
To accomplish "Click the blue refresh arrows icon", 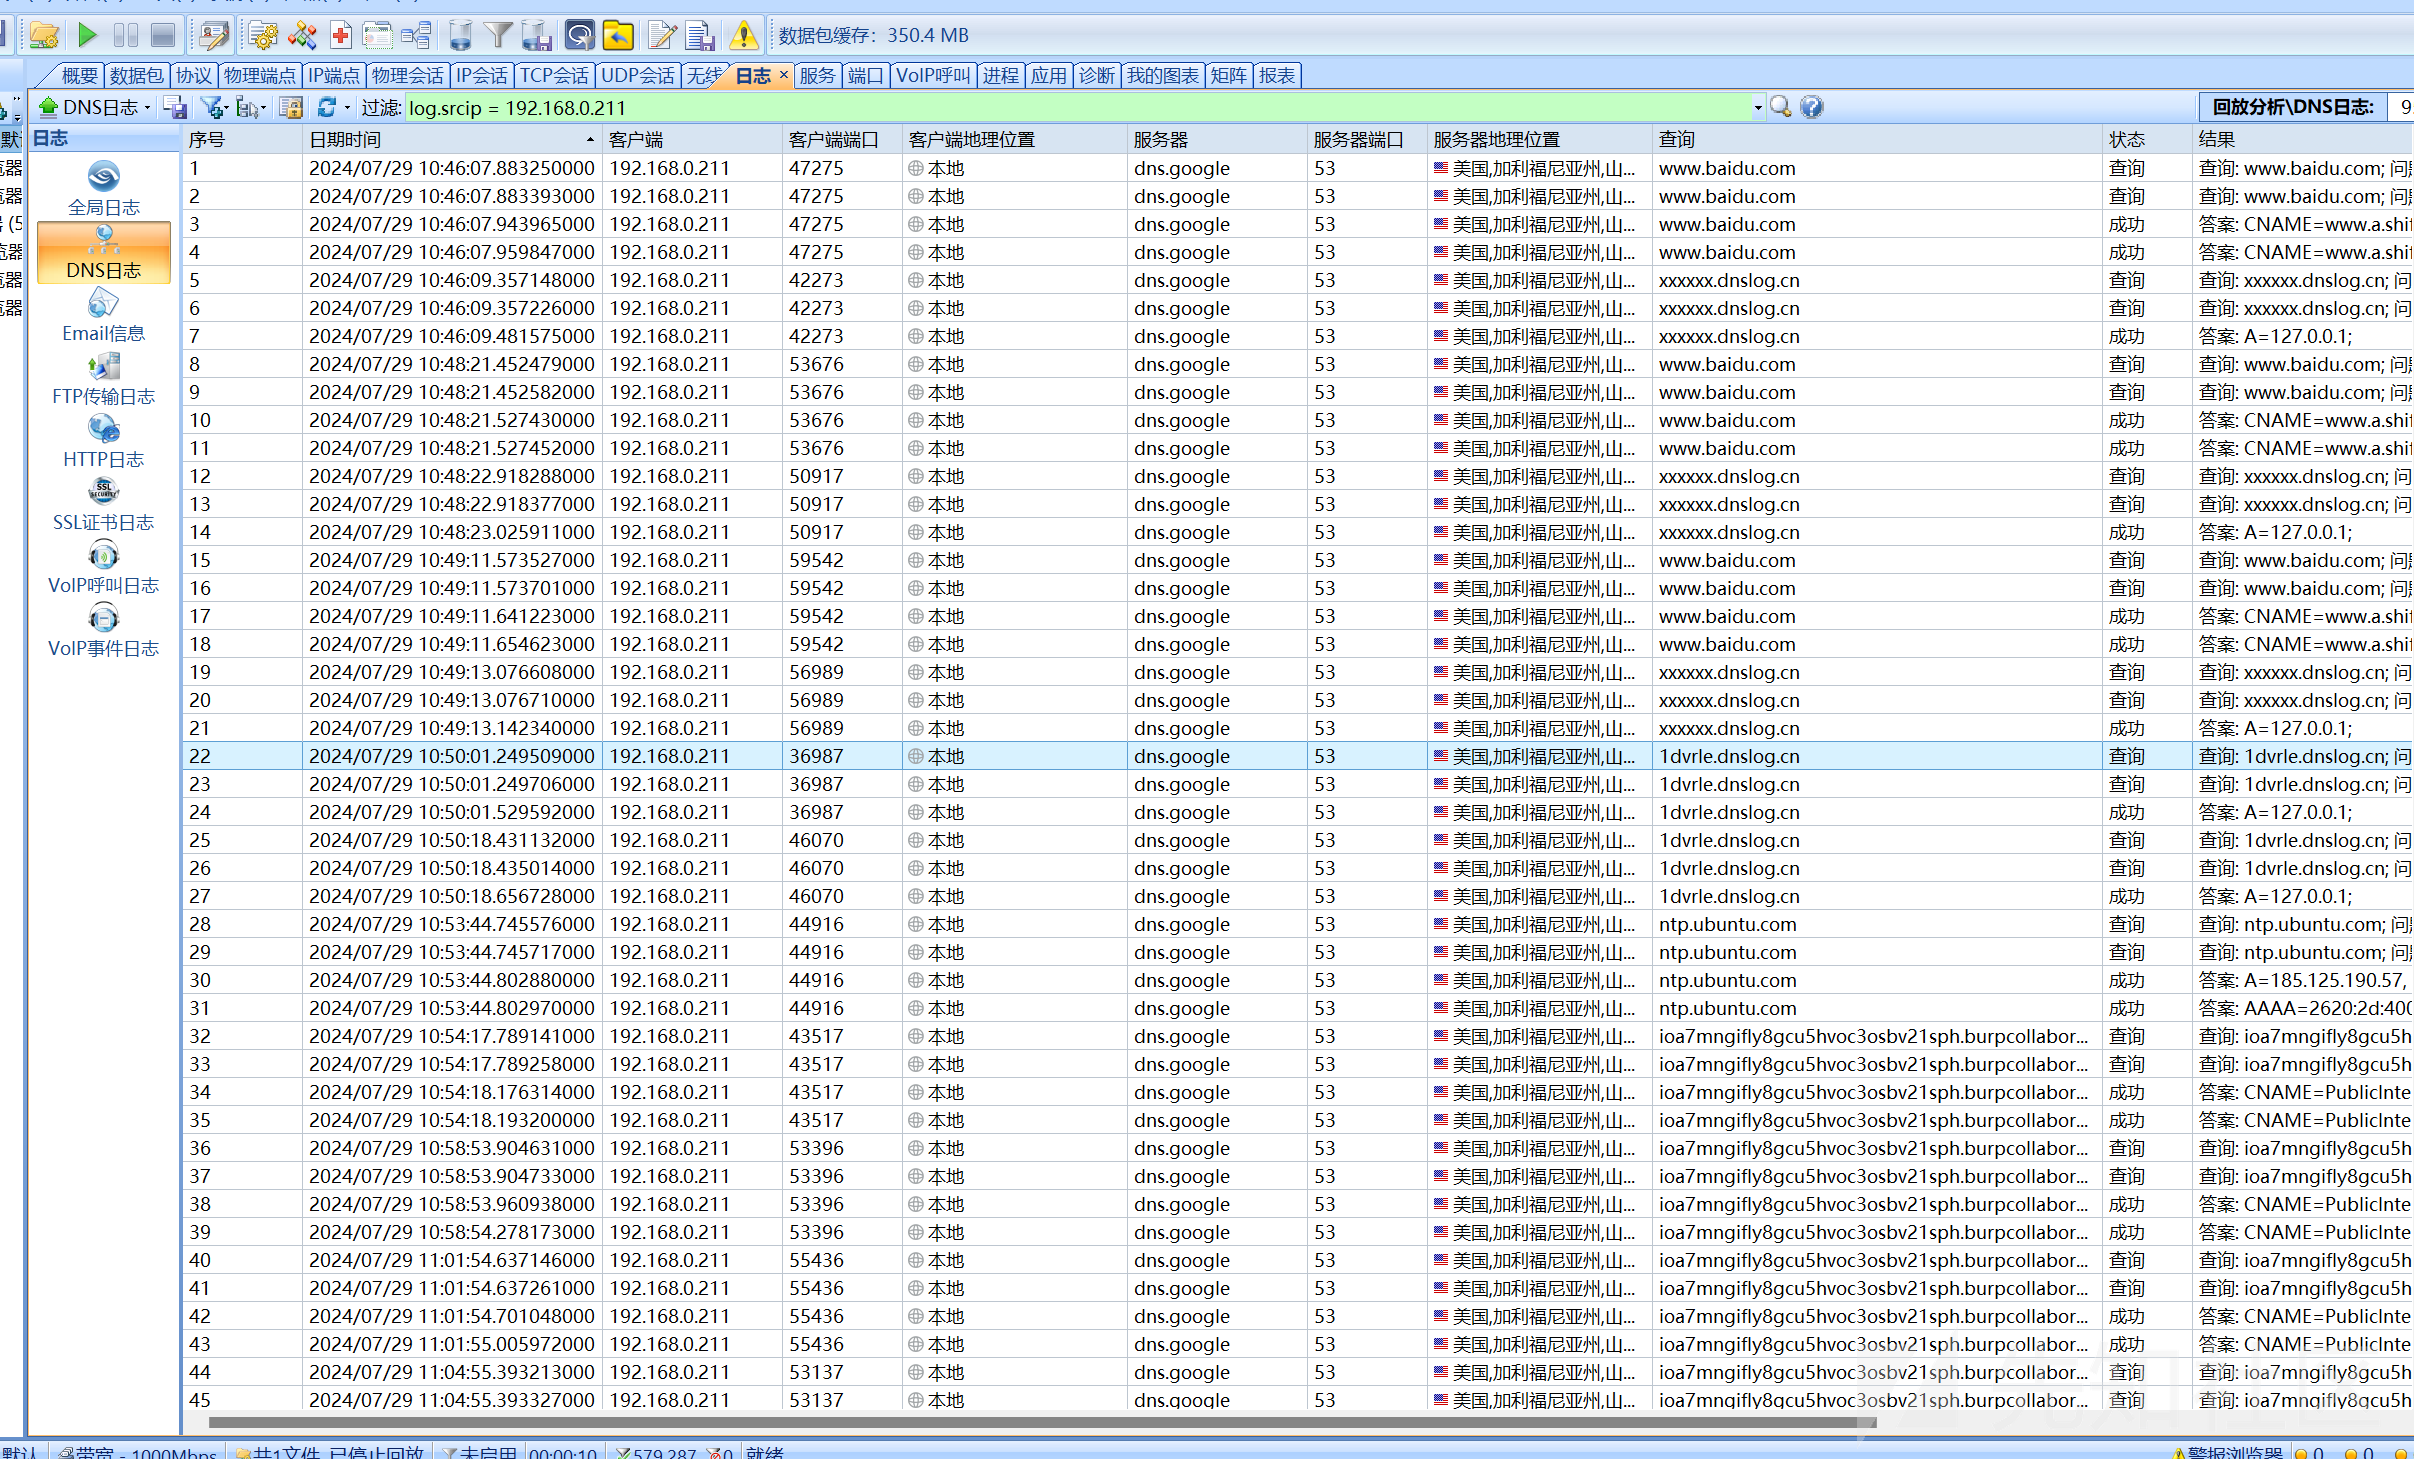I will (326, 107).
